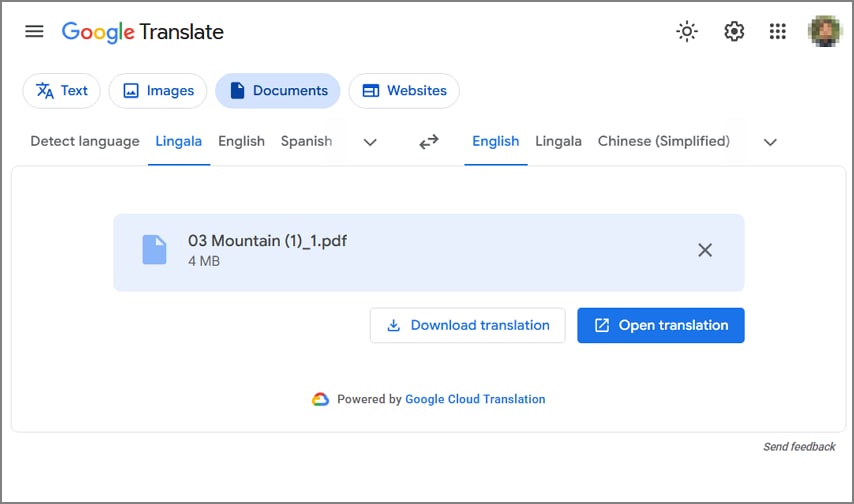The width and height of the screenshot is (854, 504).
Task: Swap source and target languages
Action: [x=429, y=142]
